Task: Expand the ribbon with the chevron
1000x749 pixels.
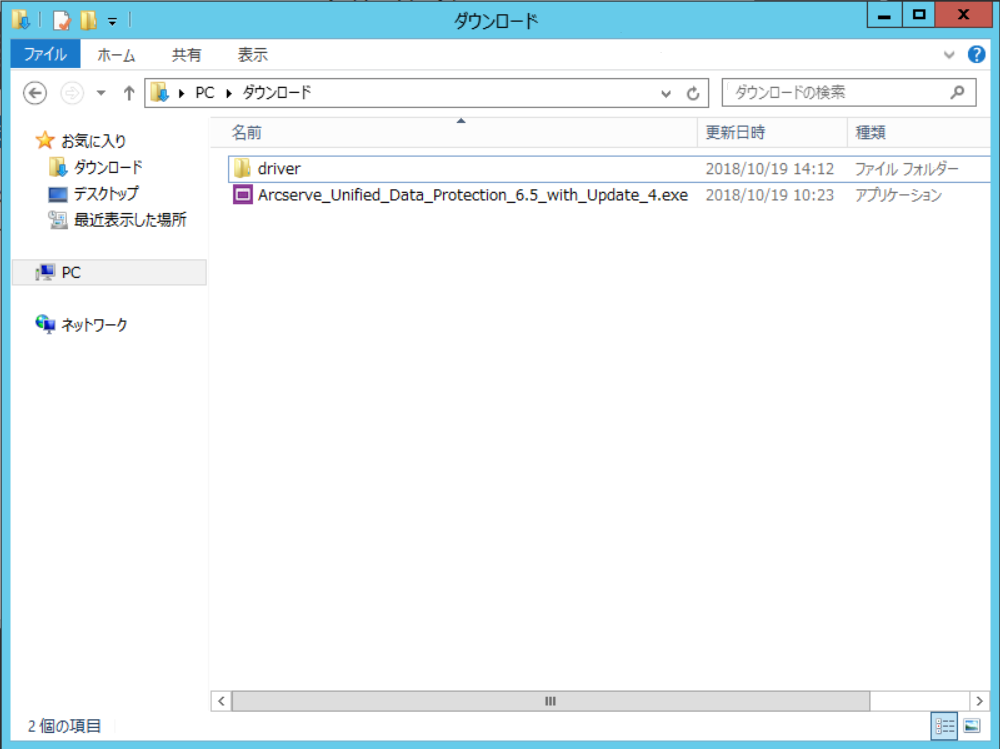Action: 949,55
